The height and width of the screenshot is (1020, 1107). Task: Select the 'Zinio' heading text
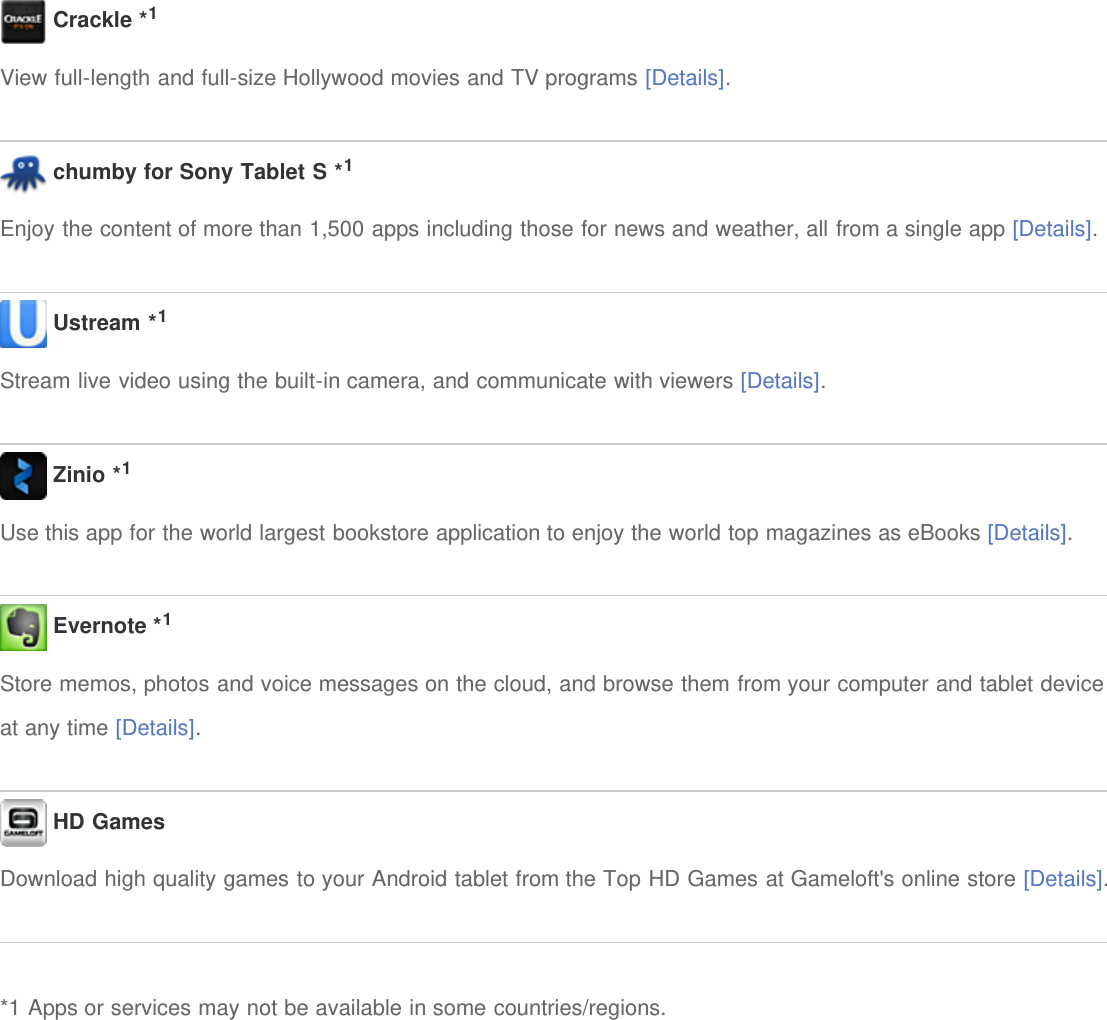point(79,474)
